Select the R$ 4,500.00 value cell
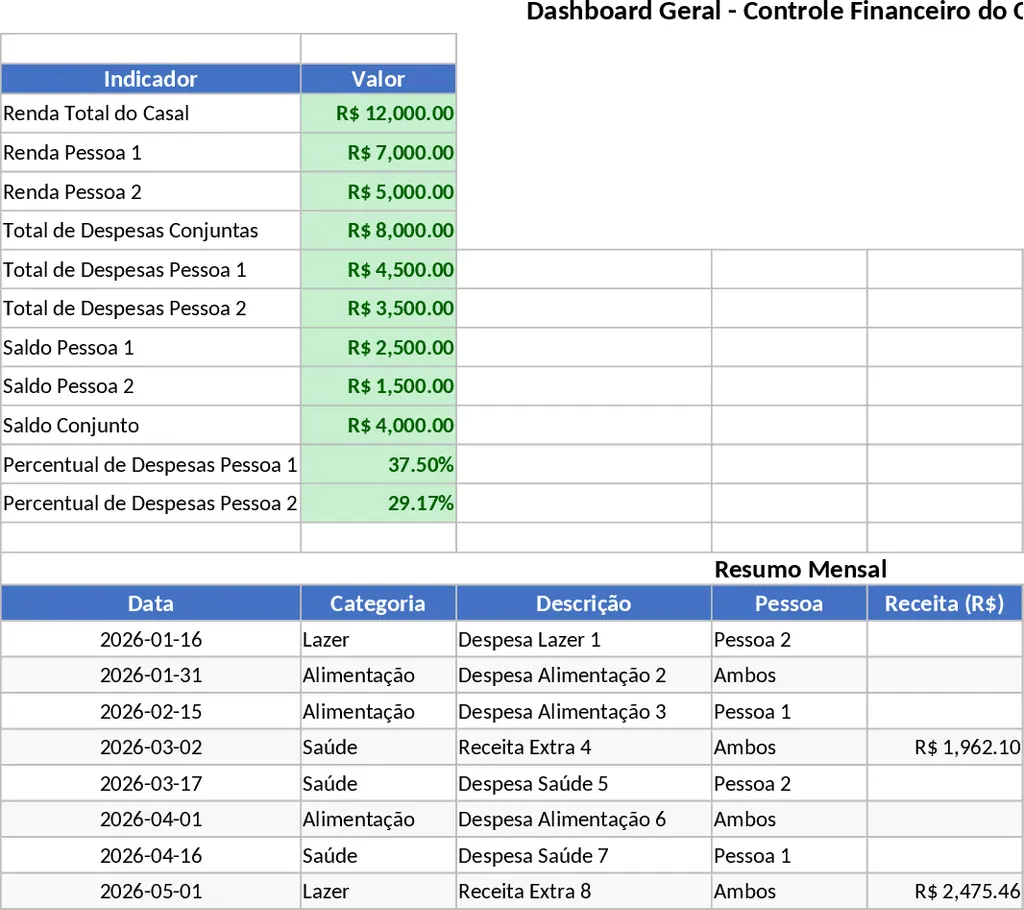This screenshot has height=910, width=1024. [x=378, y=269]
